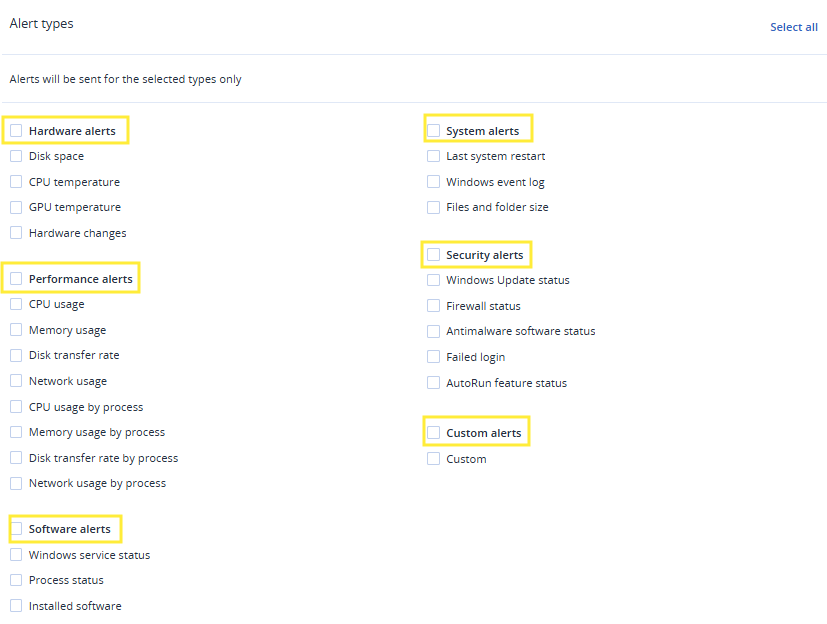The height and width of the screenshot is (624, 827).
Task: Check AutoRun feature status option
Action: point(434,382)
